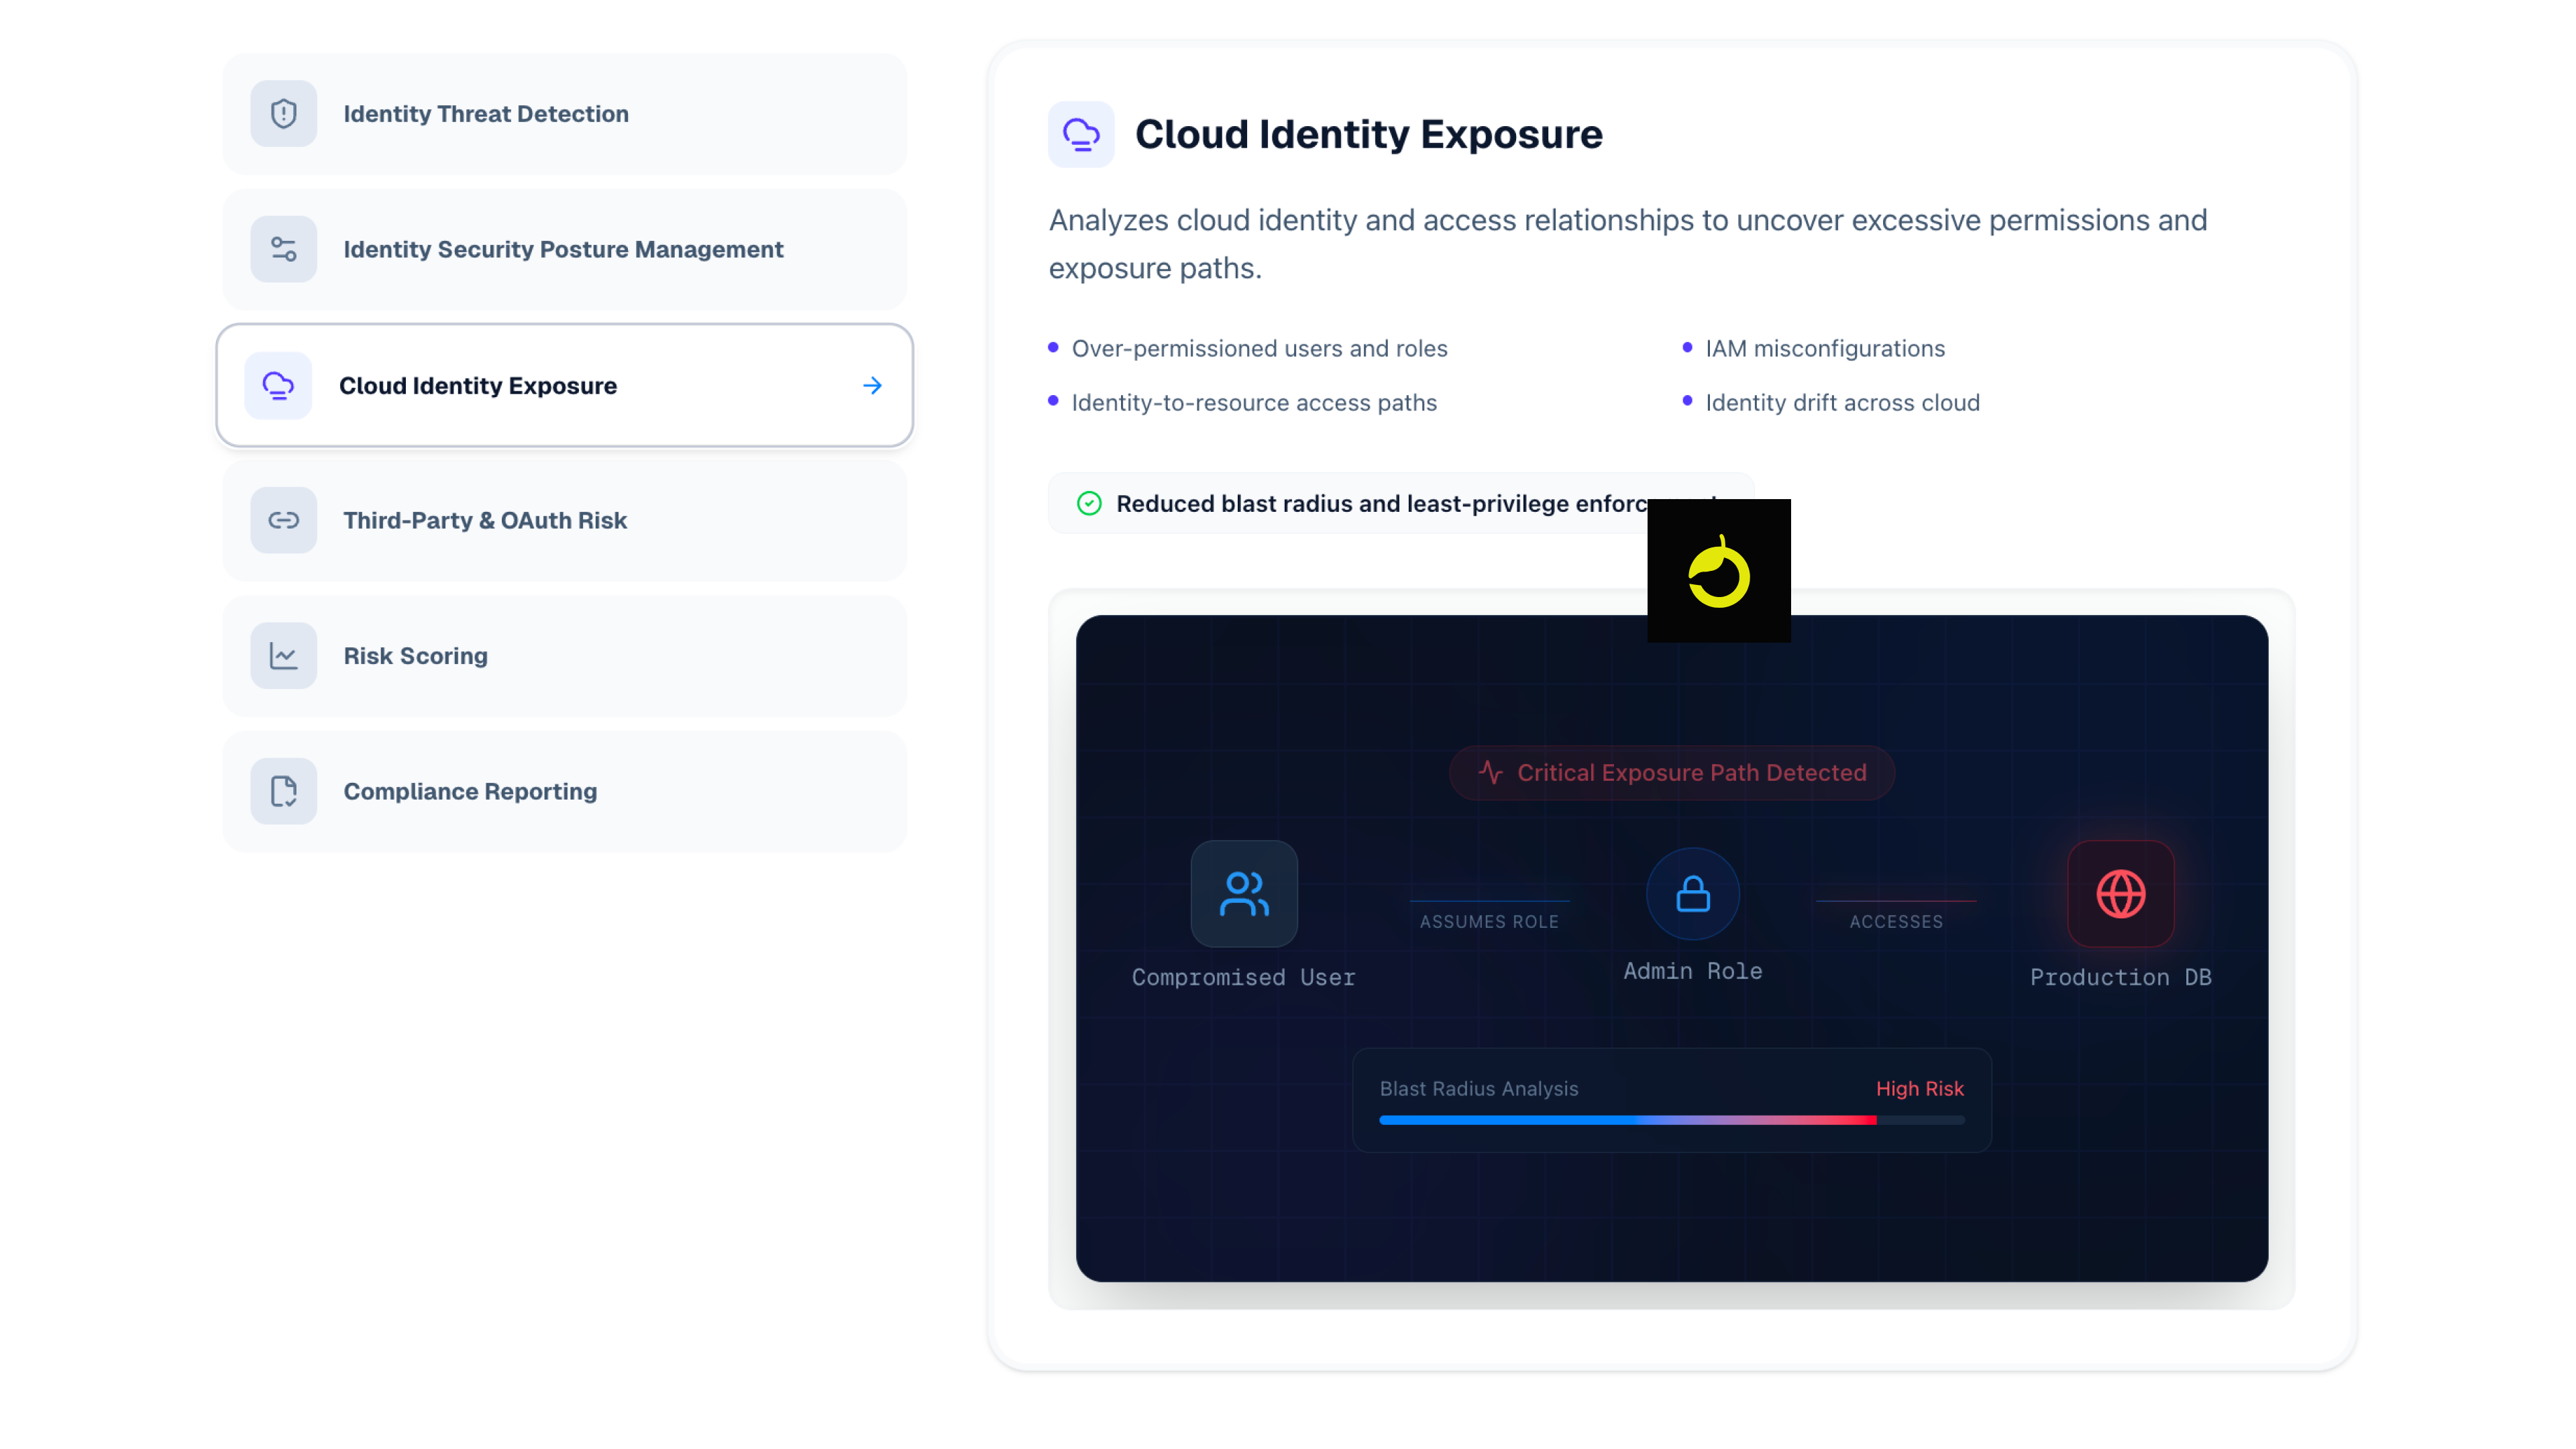Switch to the Risk Scoring tab
The image size is (2576, 1449).
coord(415,656)
